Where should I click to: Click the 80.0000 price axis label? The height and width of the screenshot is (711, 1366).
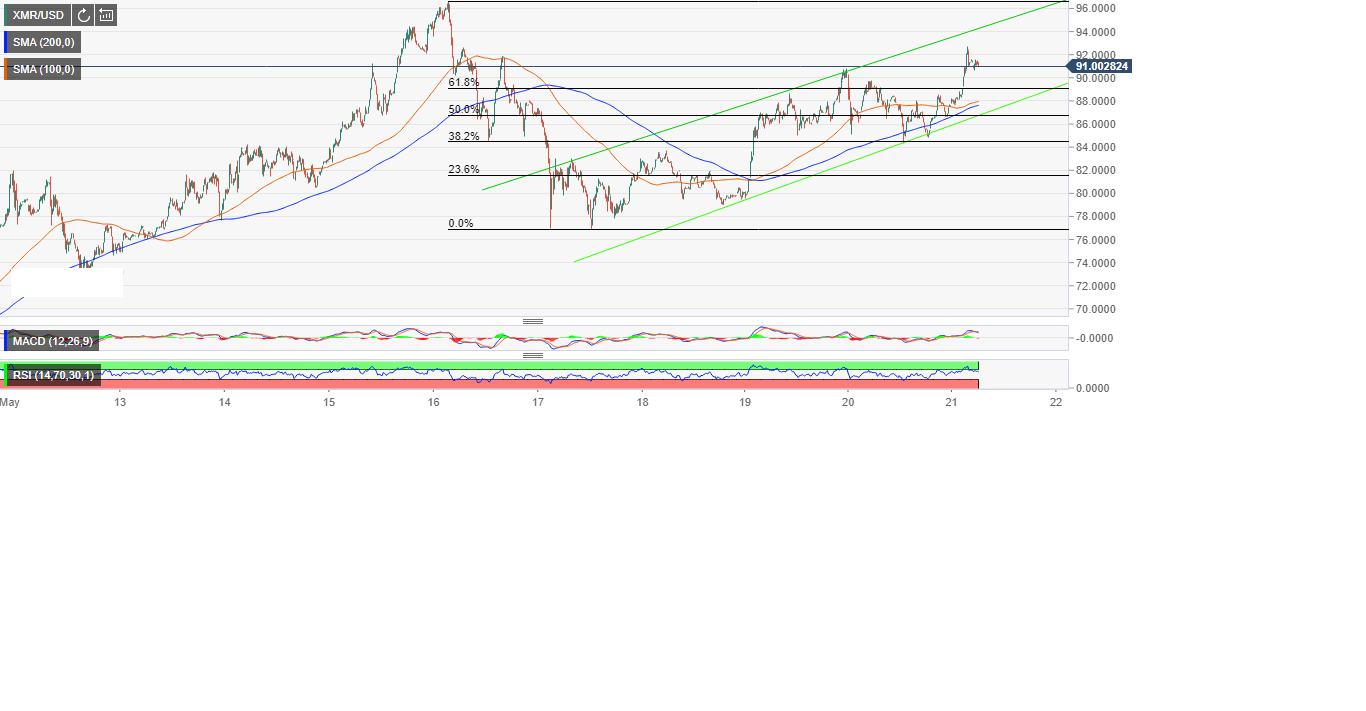pyautogui.click(x=1097, y=194)
